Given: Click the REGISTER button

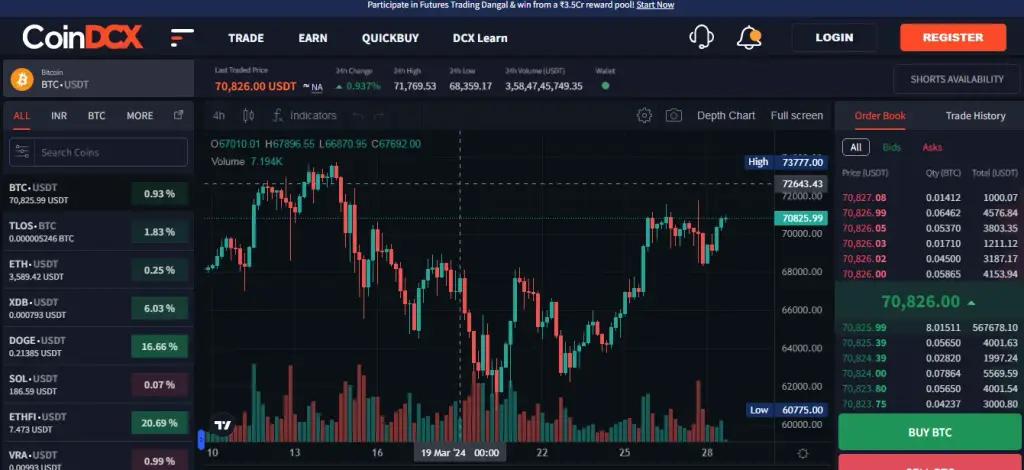Looking at the screenshot, I should (953, 37).
